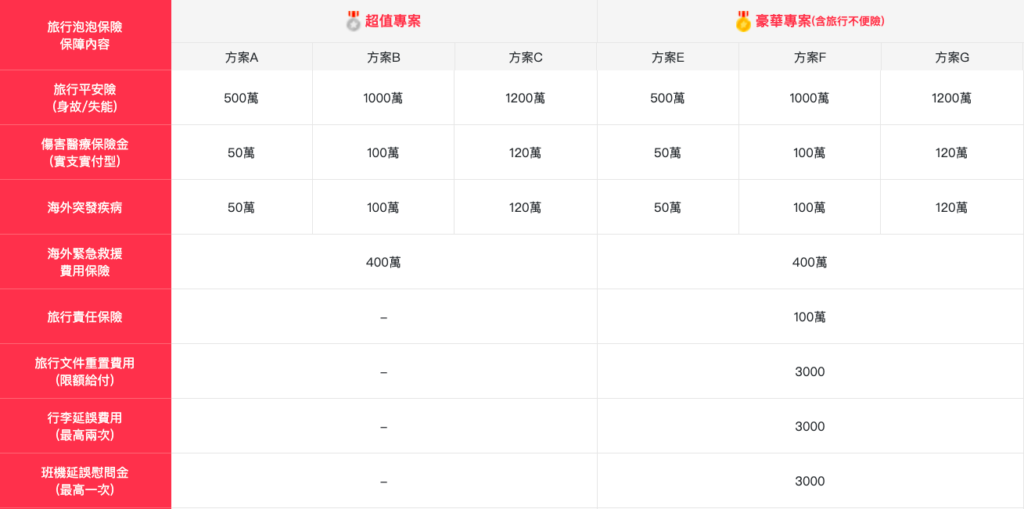This screenshot has width=1024, height=509.
Task: Click the 方案B column header
Action: coord(383,58)
